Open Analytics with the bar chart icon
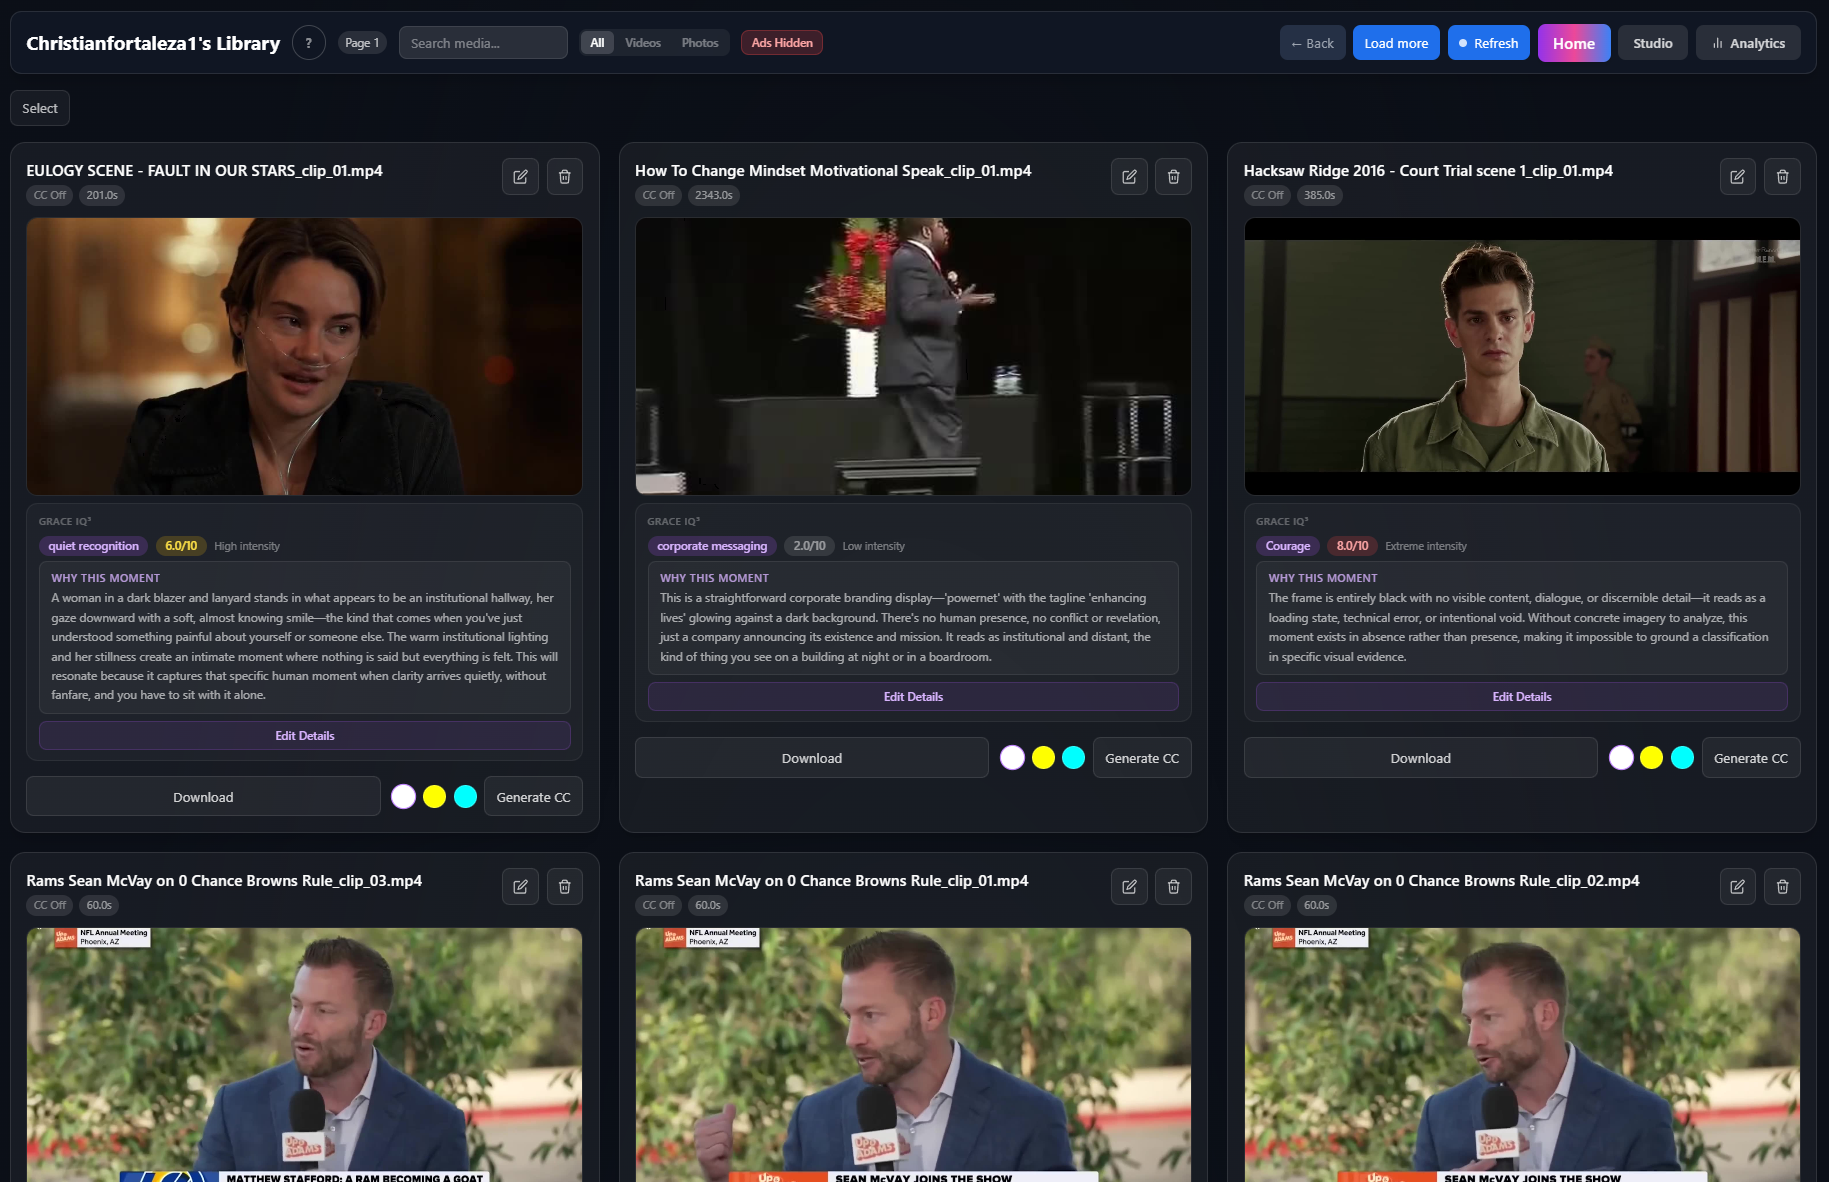 coord(1748,43)
